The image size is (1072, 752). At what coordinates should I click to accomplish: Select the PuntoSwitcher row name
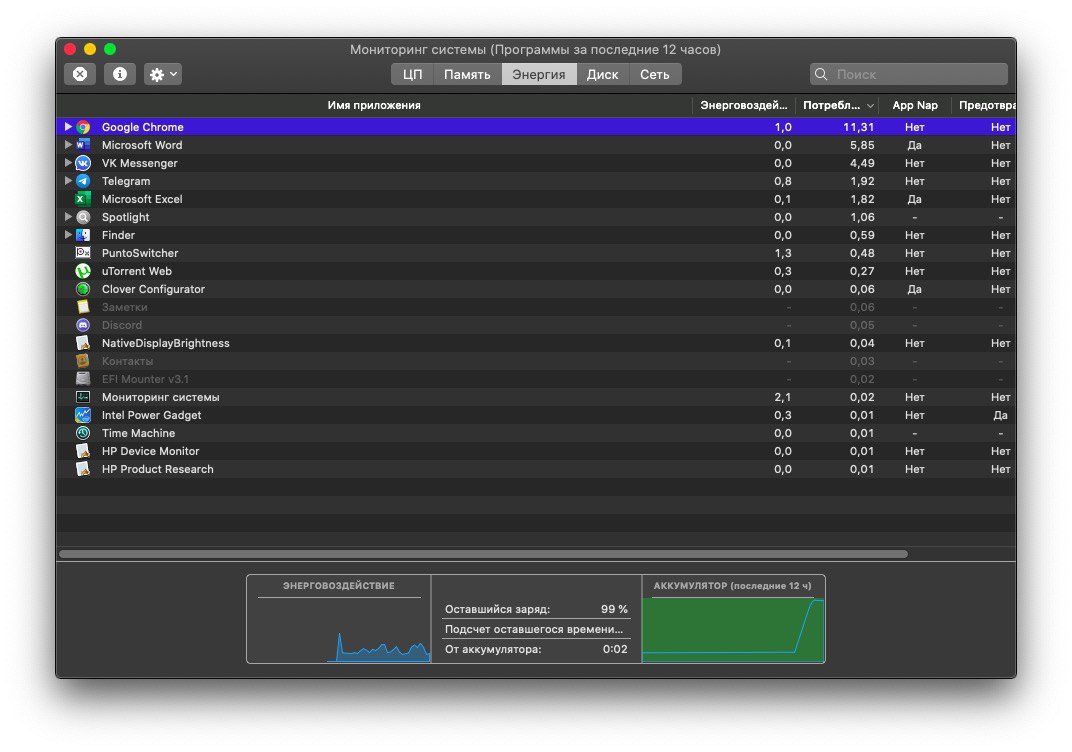[x=140, y=253]
